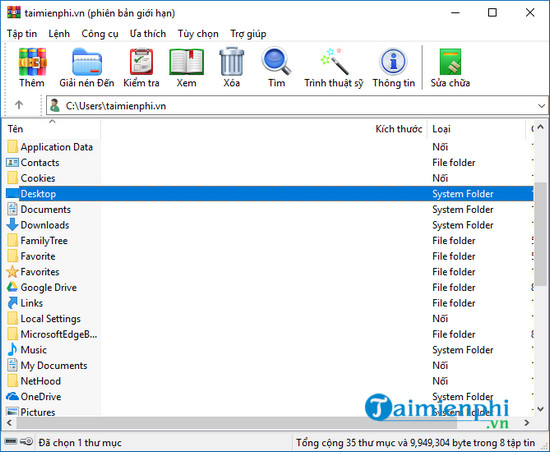Click the Downloads blue arrow icon
The width and height of the screenshot is (550, 452).
[12, 225]
